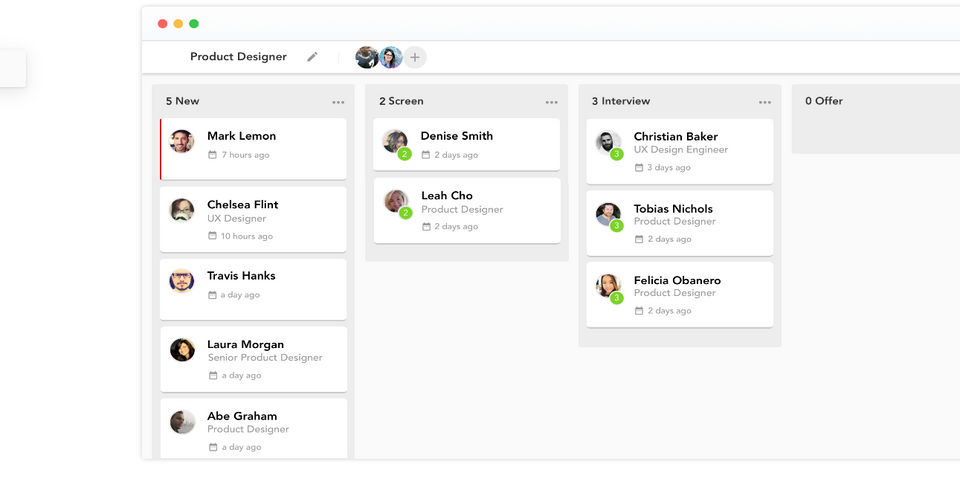This screenshot has height=493, width=960.
Task: Click the green badge on Denise Smith's avatar
Action: tap(404, 154)
